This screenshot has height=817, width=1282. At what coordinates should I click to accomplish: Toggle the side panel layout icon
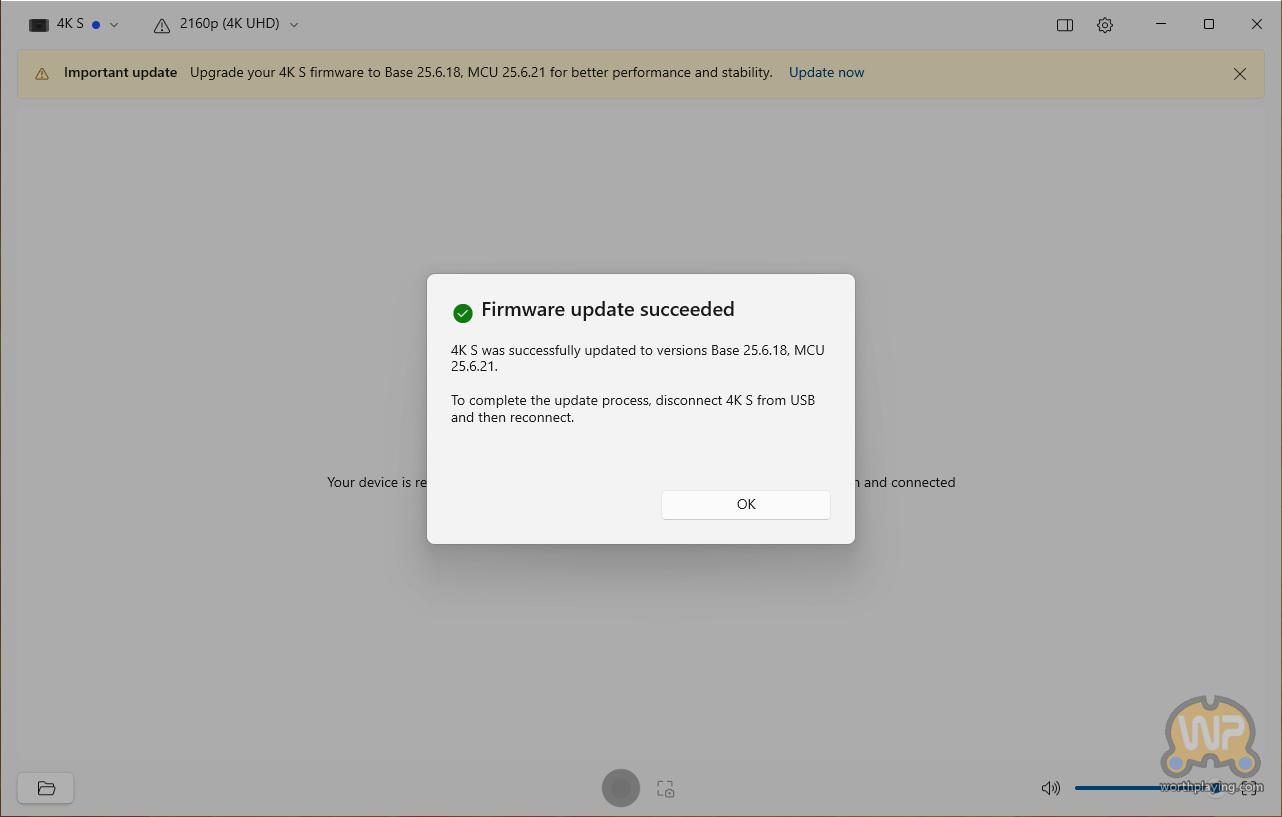click(1064, 25)
